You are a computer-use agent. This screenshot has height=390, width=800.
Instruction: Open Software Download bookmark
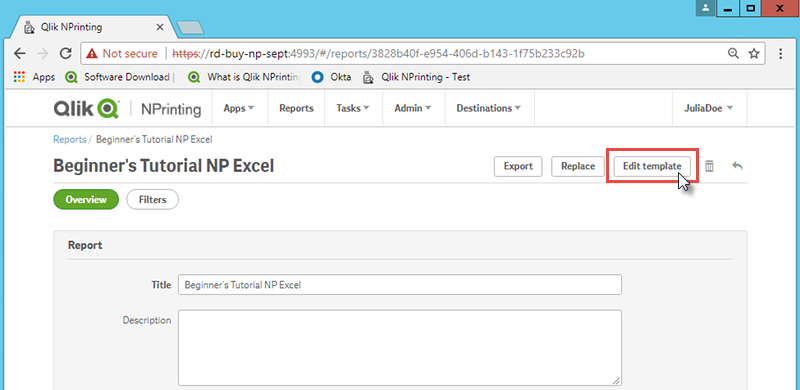120,77
